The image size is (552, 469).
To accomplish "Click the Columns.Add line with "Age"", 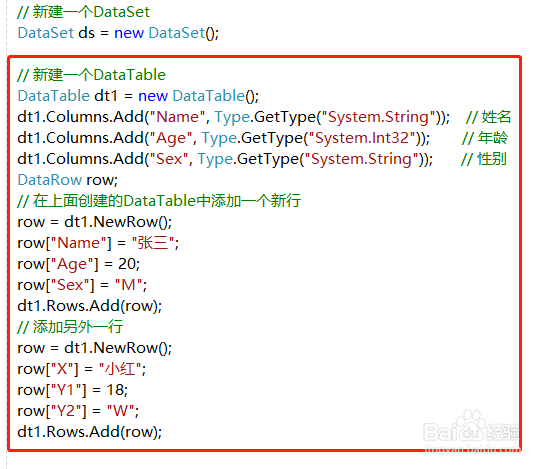I will 224,138.
